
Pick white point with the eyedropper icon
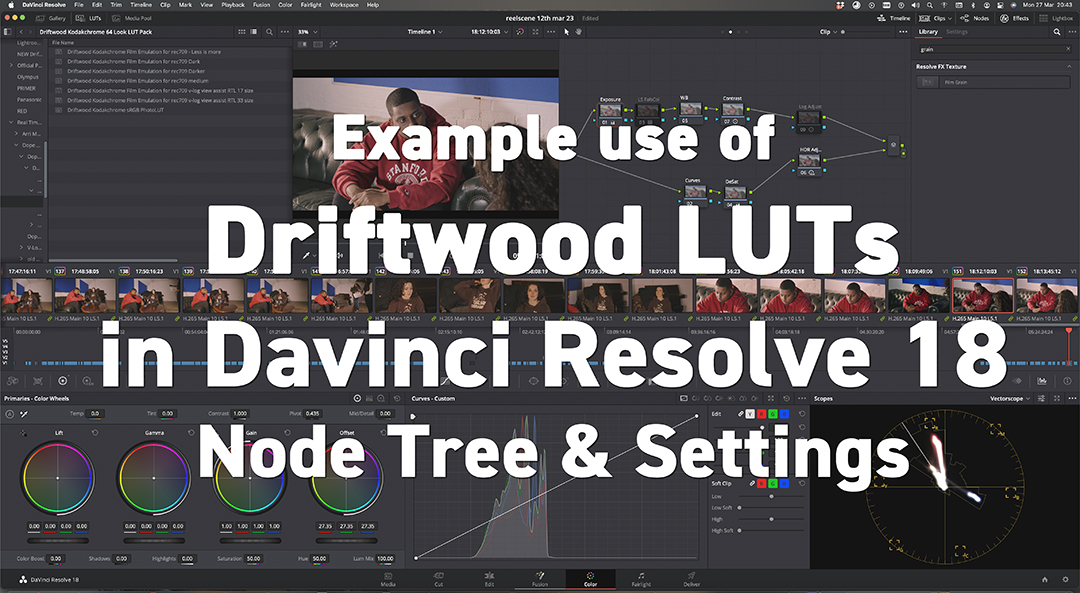coord(23,414)
